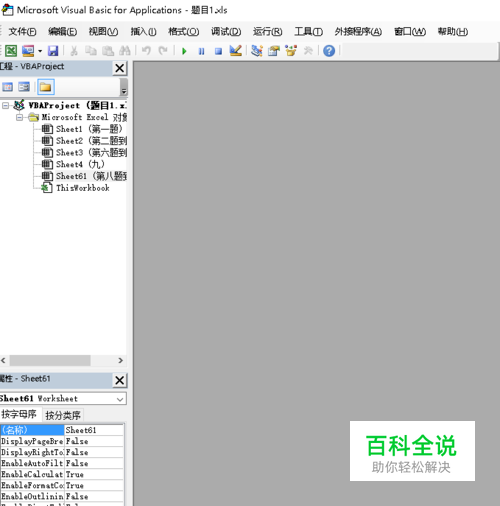Click the Redo toolbar icon

tap(163, 51)
